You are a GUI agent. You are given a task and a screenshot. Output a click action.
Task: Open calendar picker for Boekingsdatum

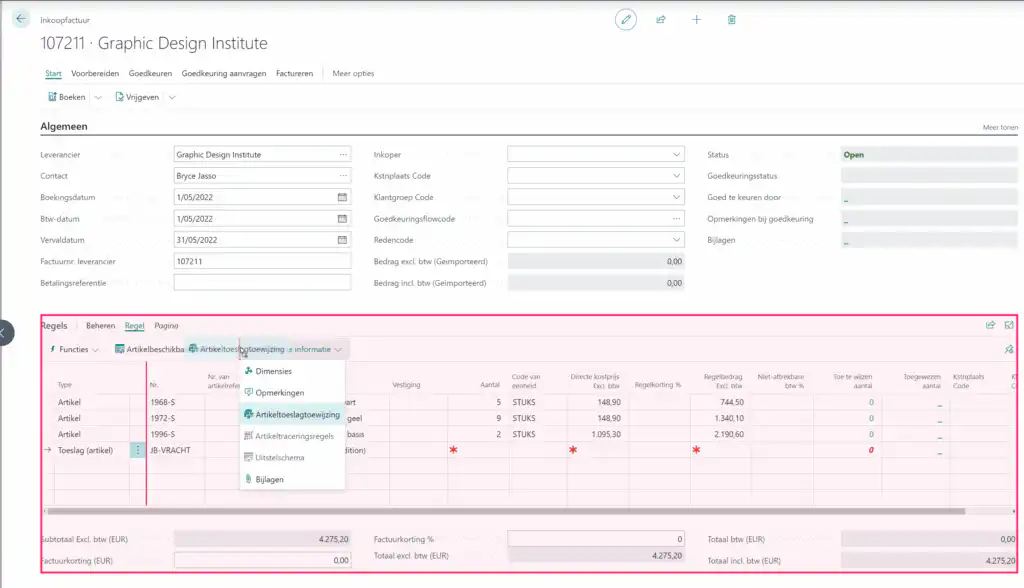(342, 197)
